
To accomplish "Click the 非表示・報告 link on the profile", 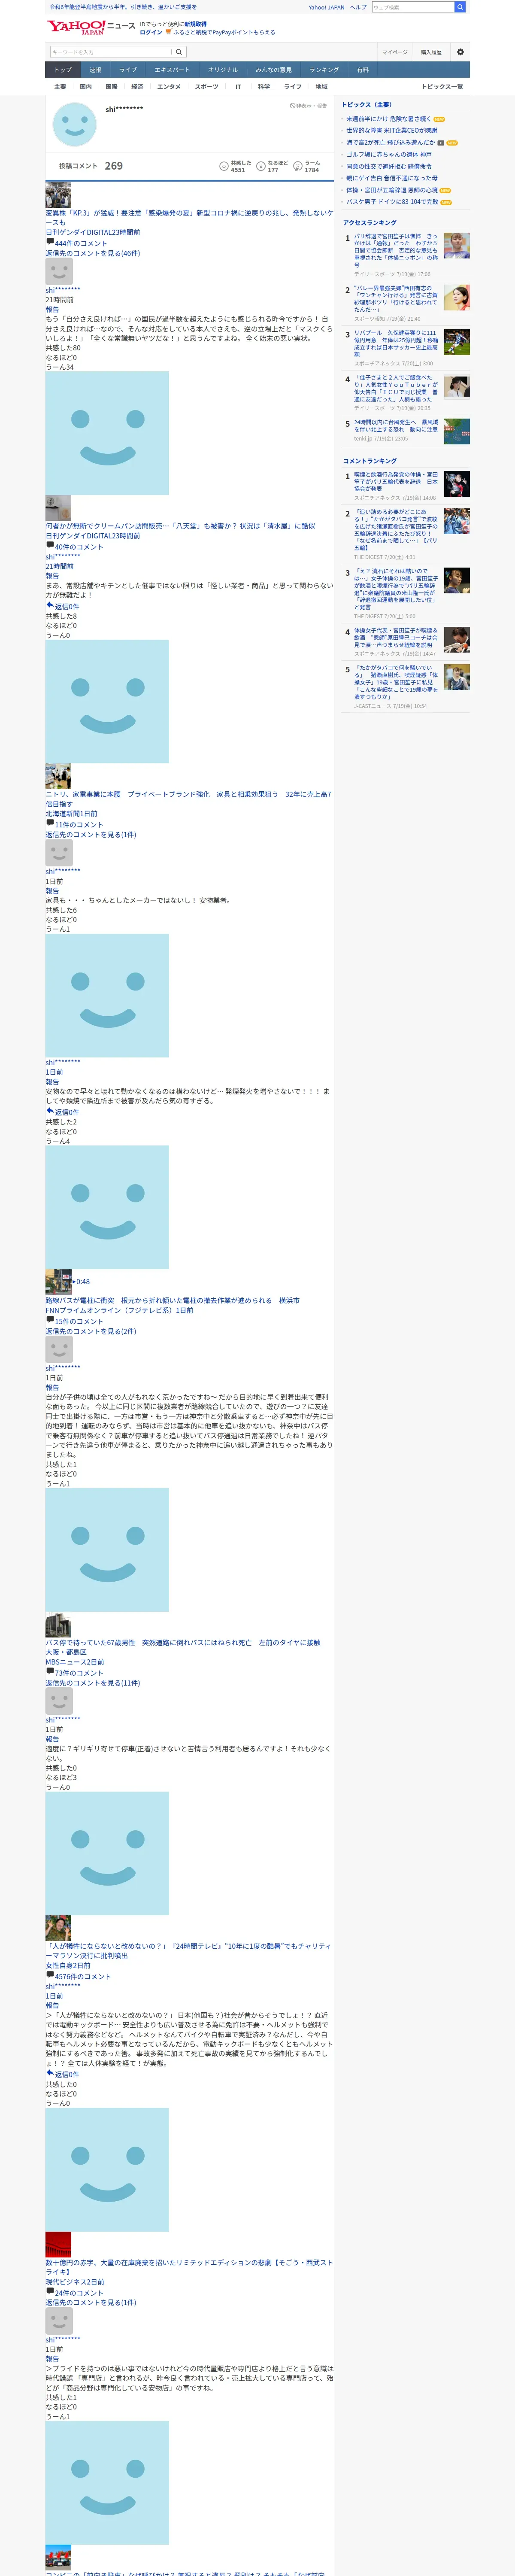I will (309, 106).
